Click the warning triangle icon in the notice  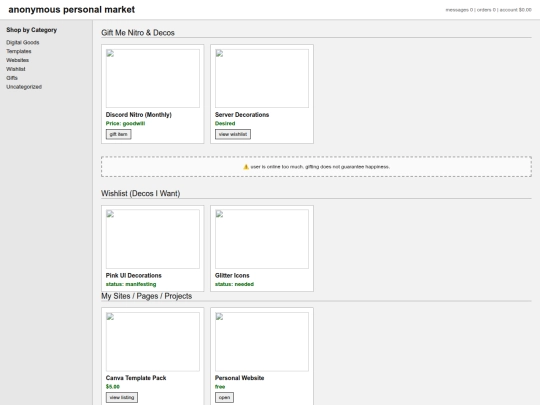(x=246, y=167)
